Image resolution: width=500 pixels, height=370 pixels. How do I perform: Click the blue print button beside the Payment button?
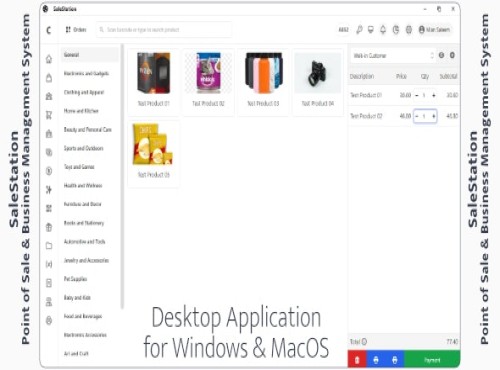point(395,359)
